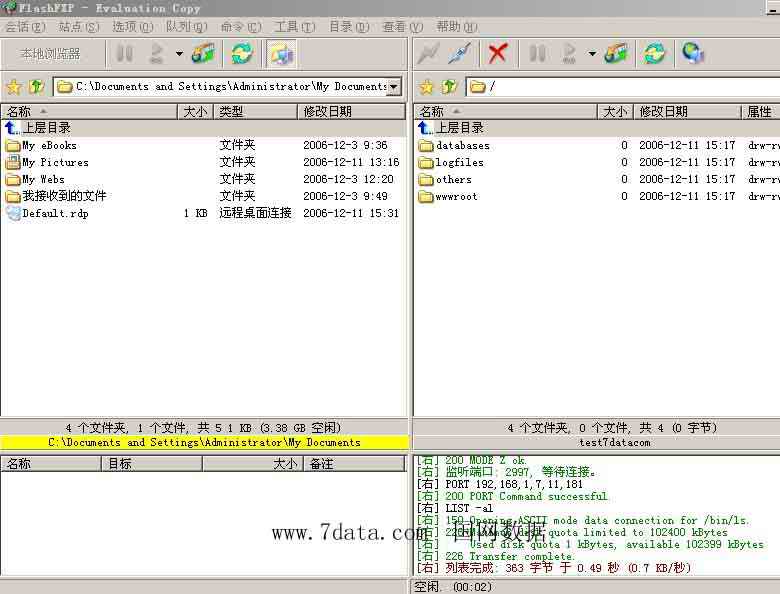The height and width of the screenshot is (594, 780).
Task: Abort with the red X icon
Action: point(498,54)
